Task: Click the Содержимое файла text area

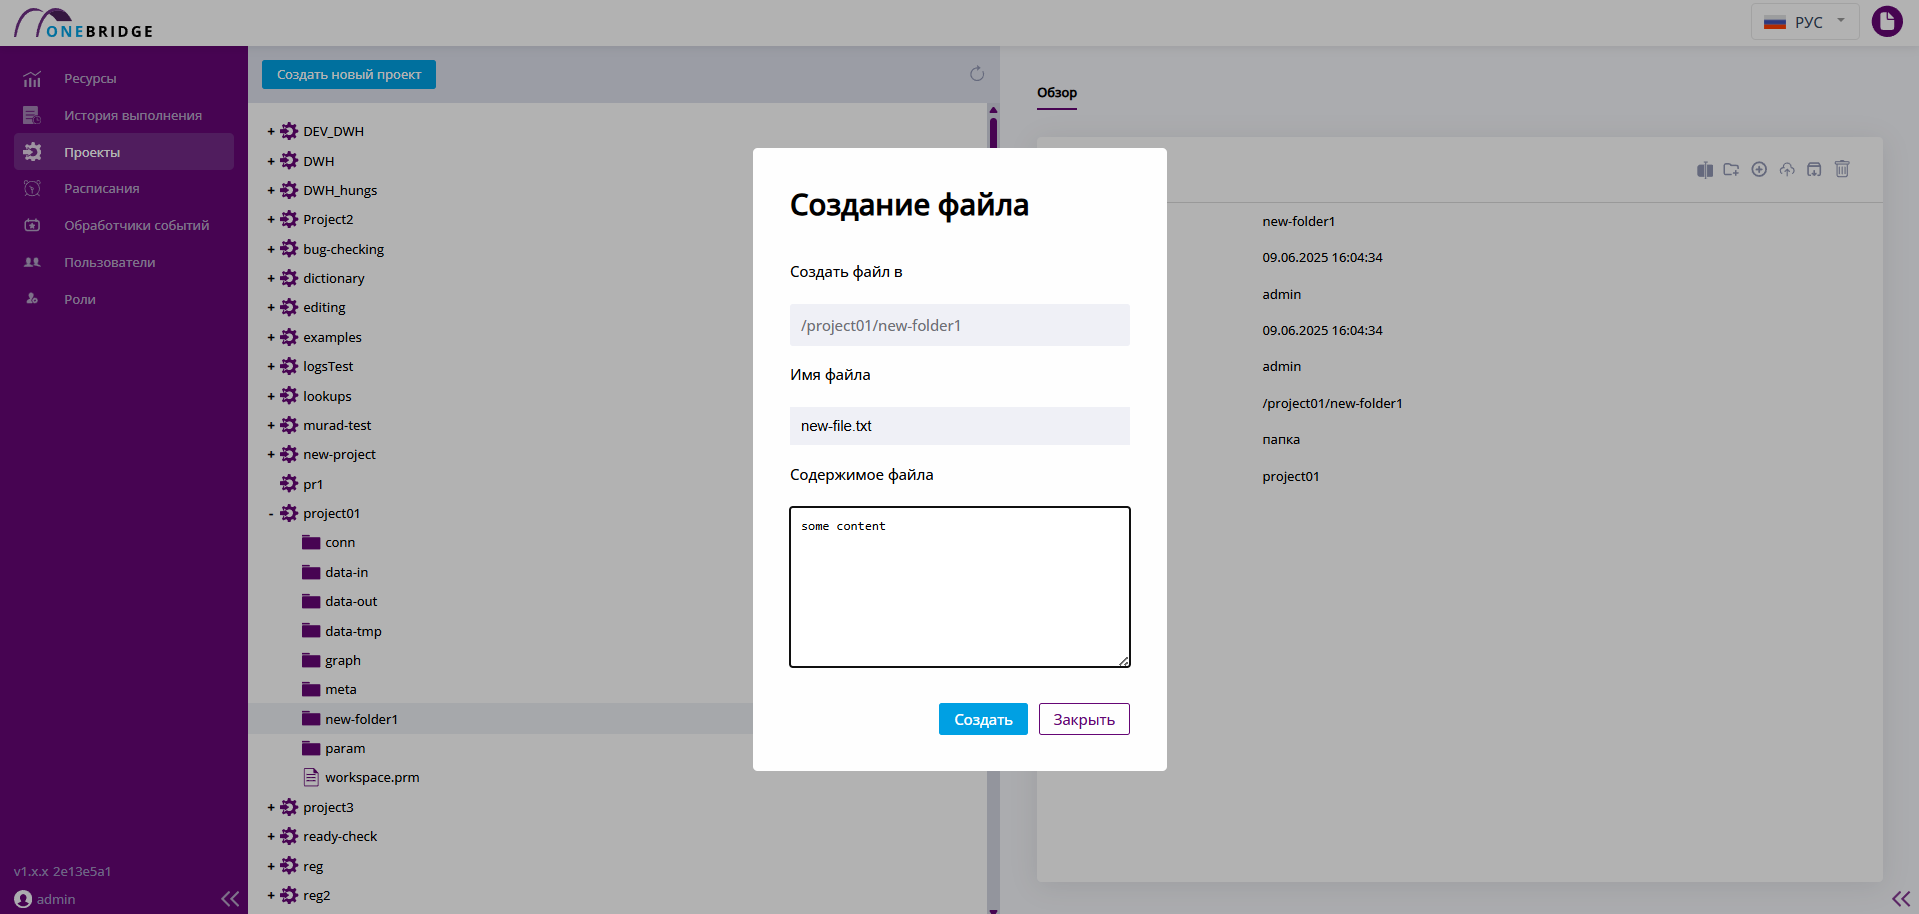Action: click(x=960, y=587)
